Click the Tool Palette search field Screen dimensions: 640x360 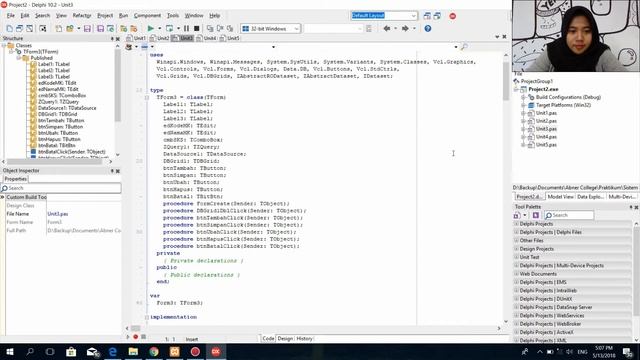pyautogui.click(x=569, y=215)
